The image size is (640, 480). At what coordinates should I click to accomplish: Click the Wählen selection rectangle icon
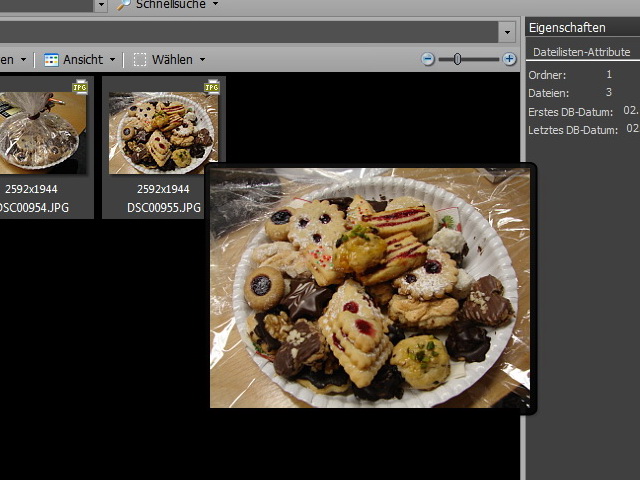(140, 60)
